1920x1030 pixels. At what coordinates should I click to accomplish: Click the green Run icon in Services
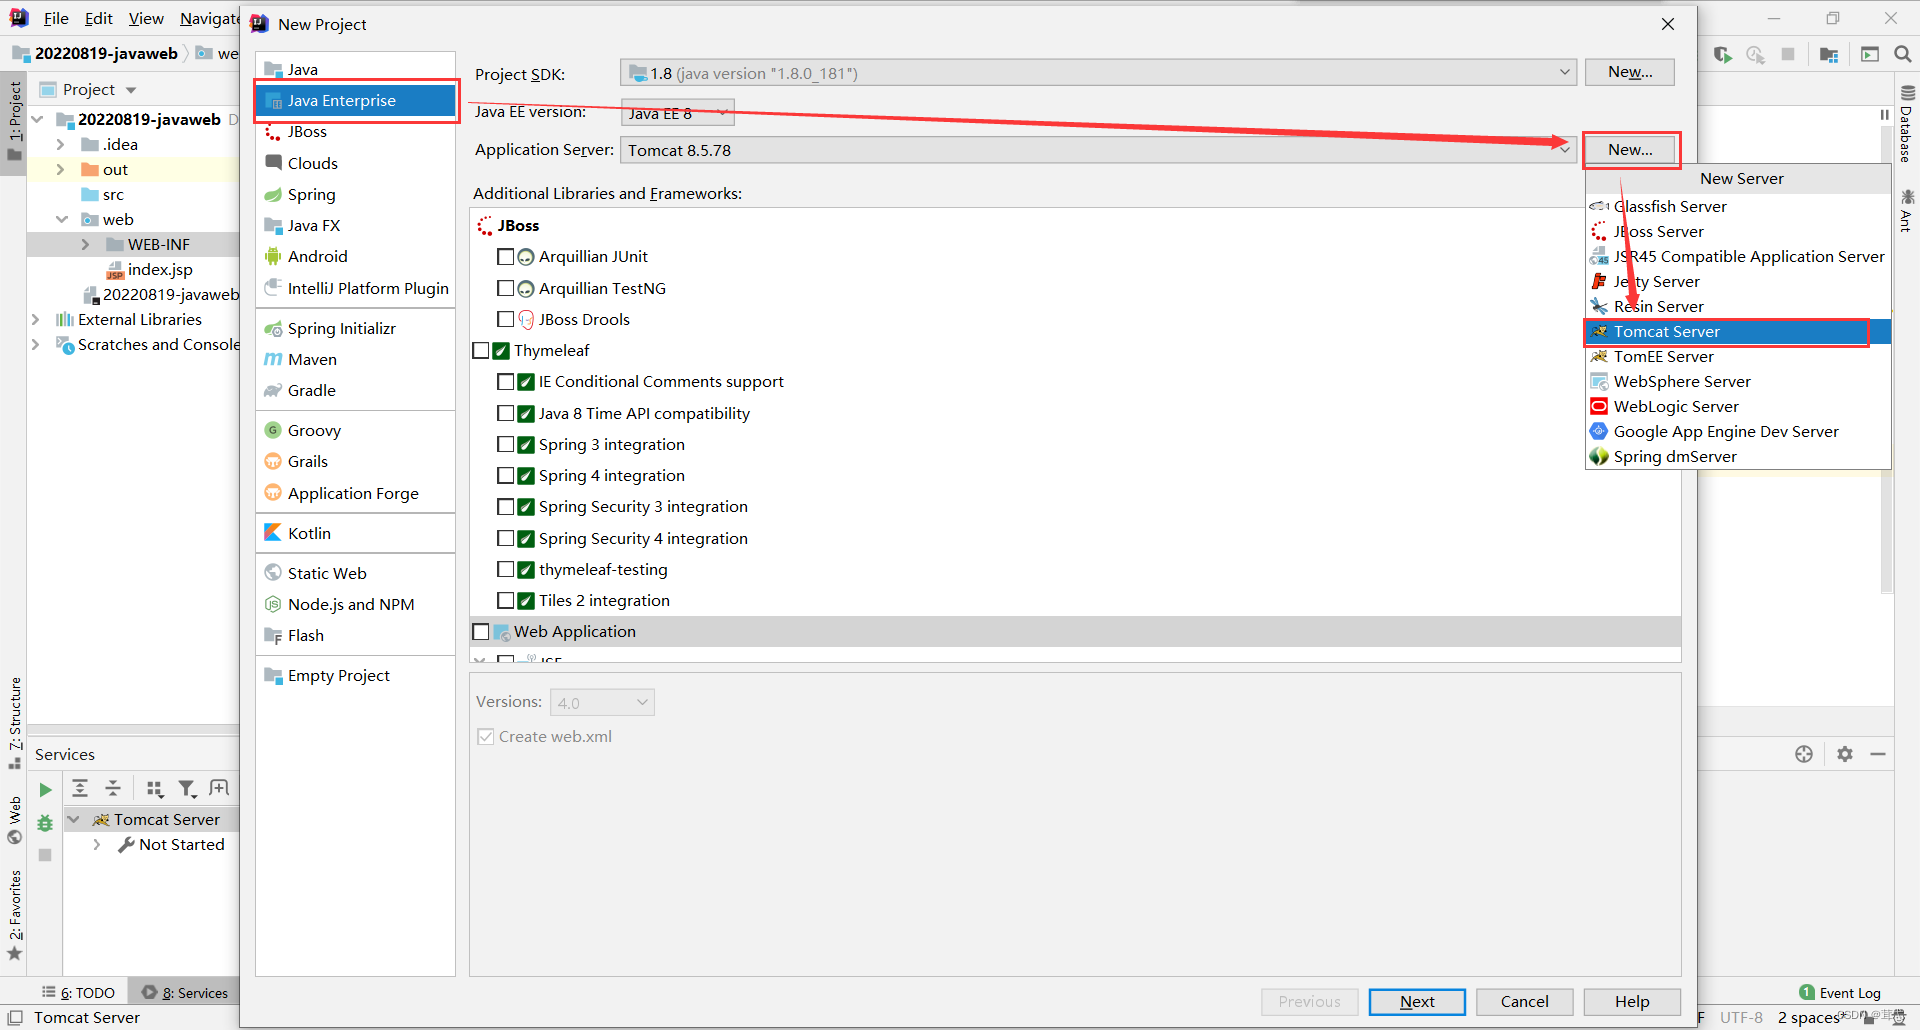(45, 790)
